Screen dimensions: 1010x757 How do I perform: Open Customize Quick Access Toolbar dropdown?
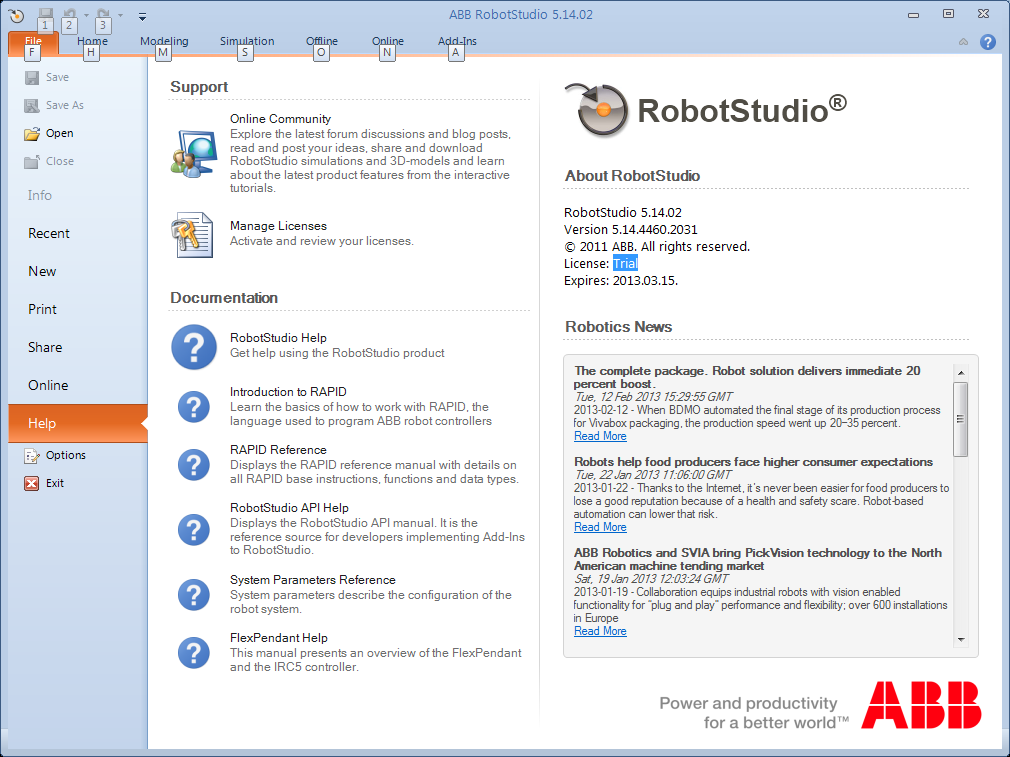tap(142, 17)
